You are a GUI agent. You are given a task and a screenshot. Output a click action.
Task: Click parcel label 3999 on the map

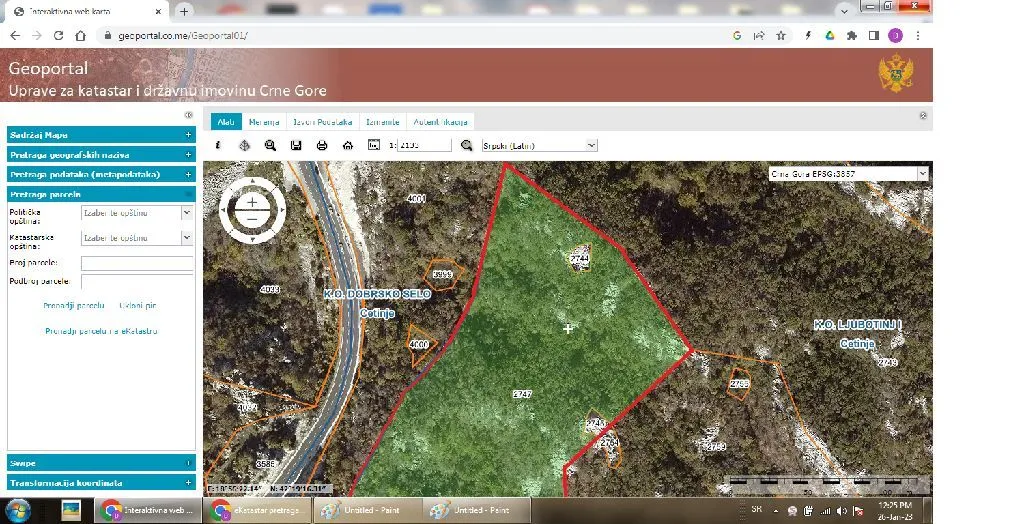tap(443, 274)
